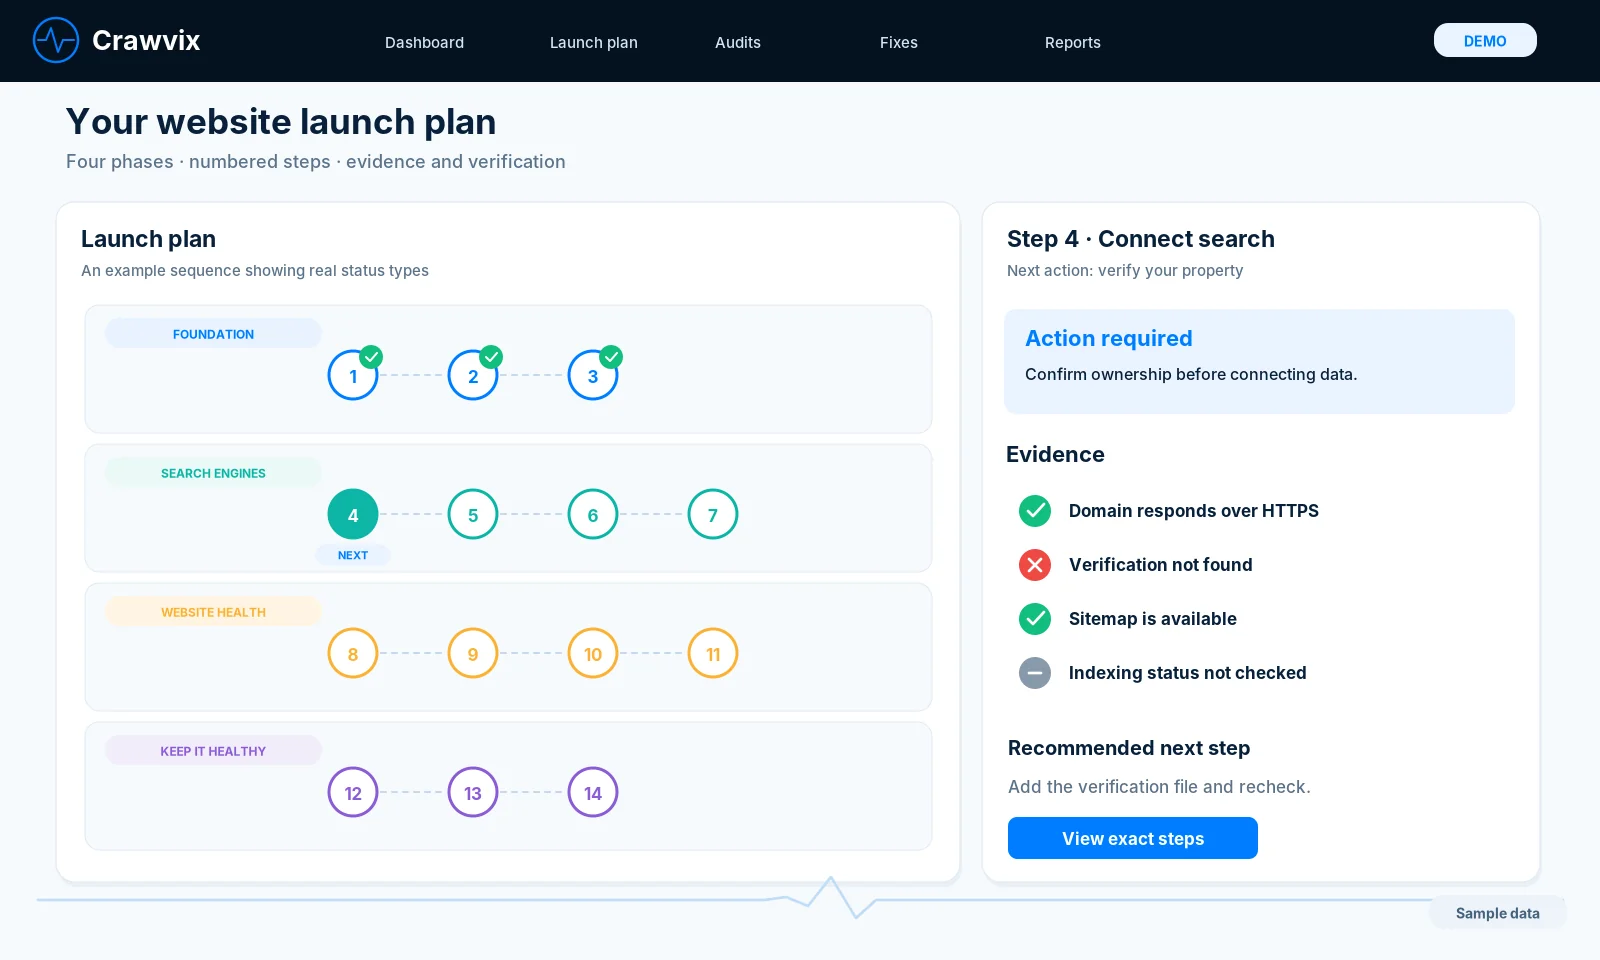Click the NEXT badge under step 4
Screen dimensions: 1600x960
353,555
